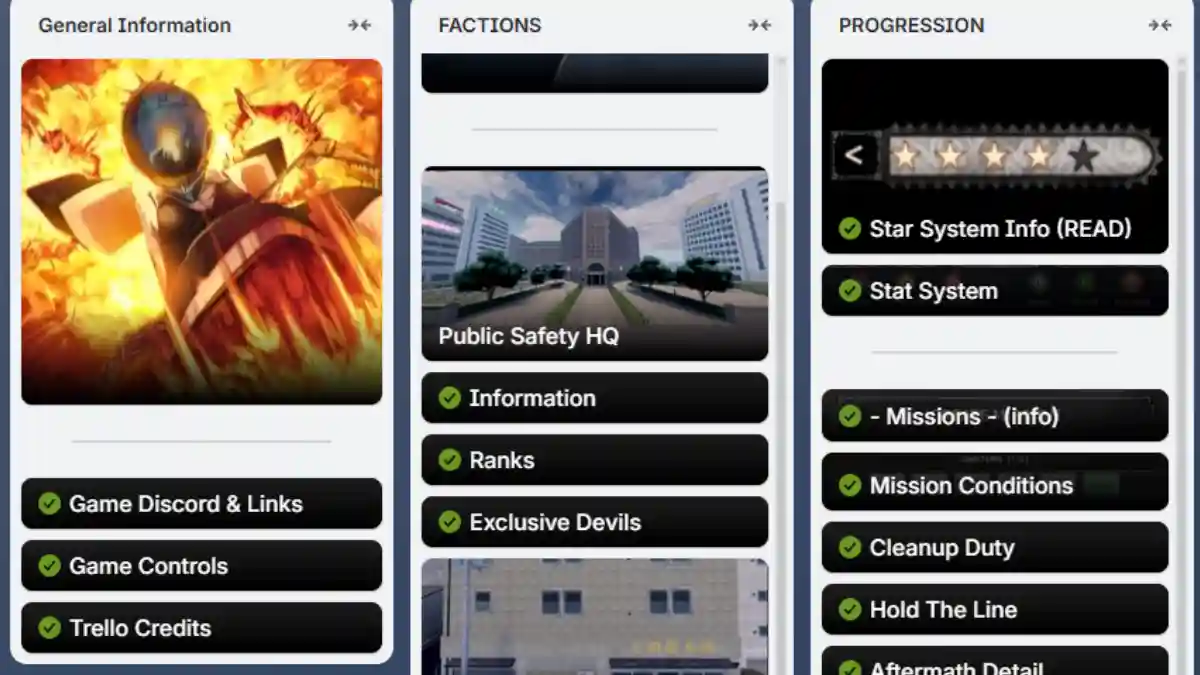Screen dimensions: 1200x675
Task: Click green check icon on Stat System
Action: point(850,291)
